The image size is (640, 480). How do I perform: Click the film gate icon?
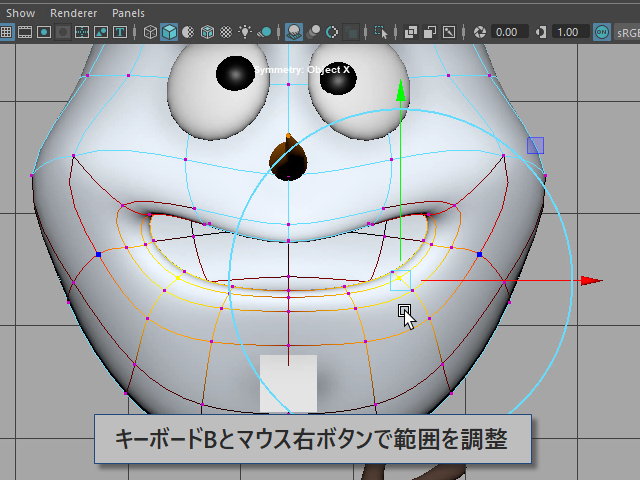(x=26, y=32)
